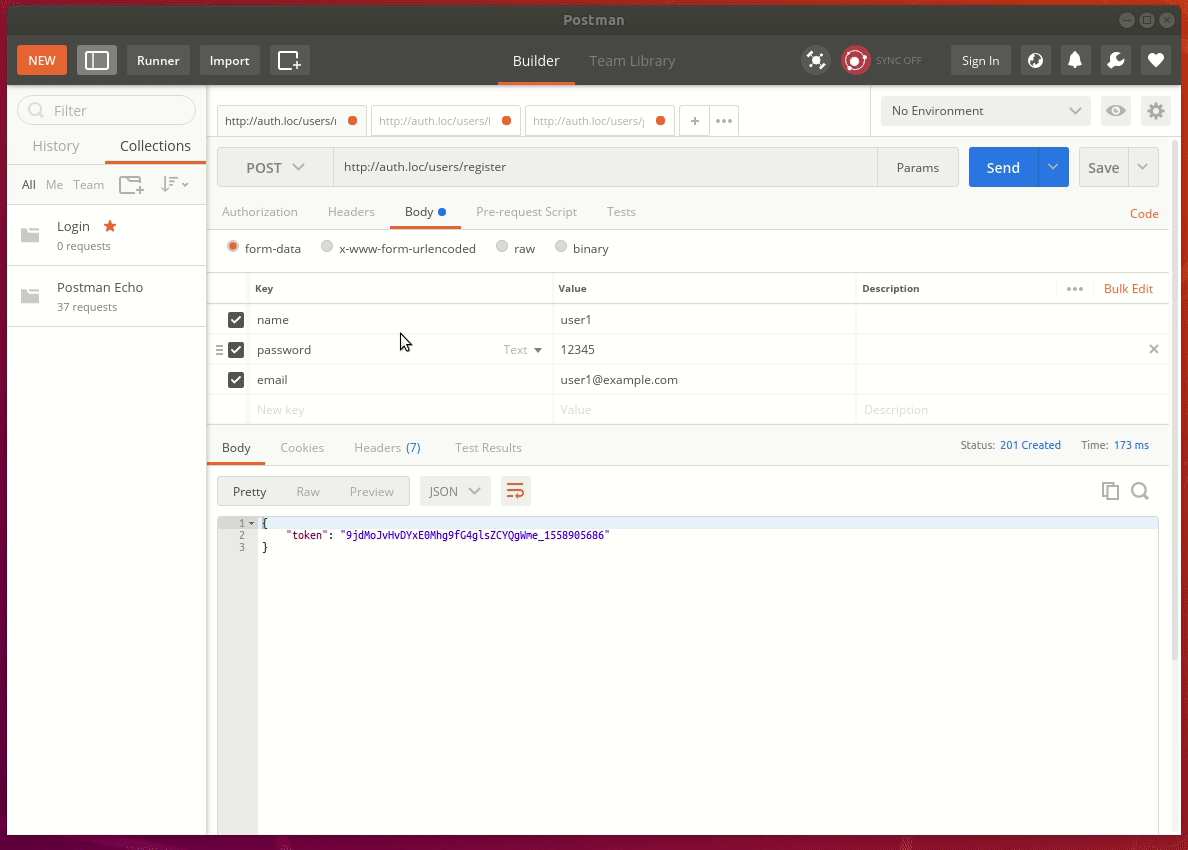Toggle response line wrap icon
This screenshot has height=850, width=1188.
pos(515,492)
